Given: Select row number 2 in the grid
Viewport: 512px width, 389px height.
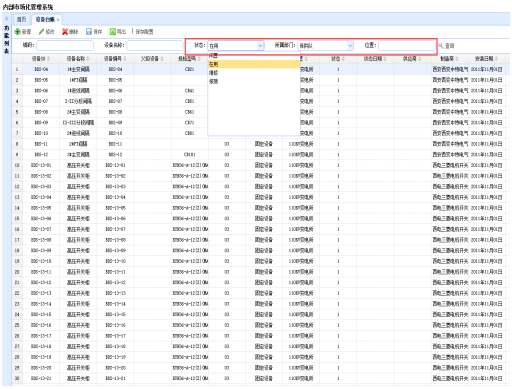Looking at the screenshot, I should point(17,80).
